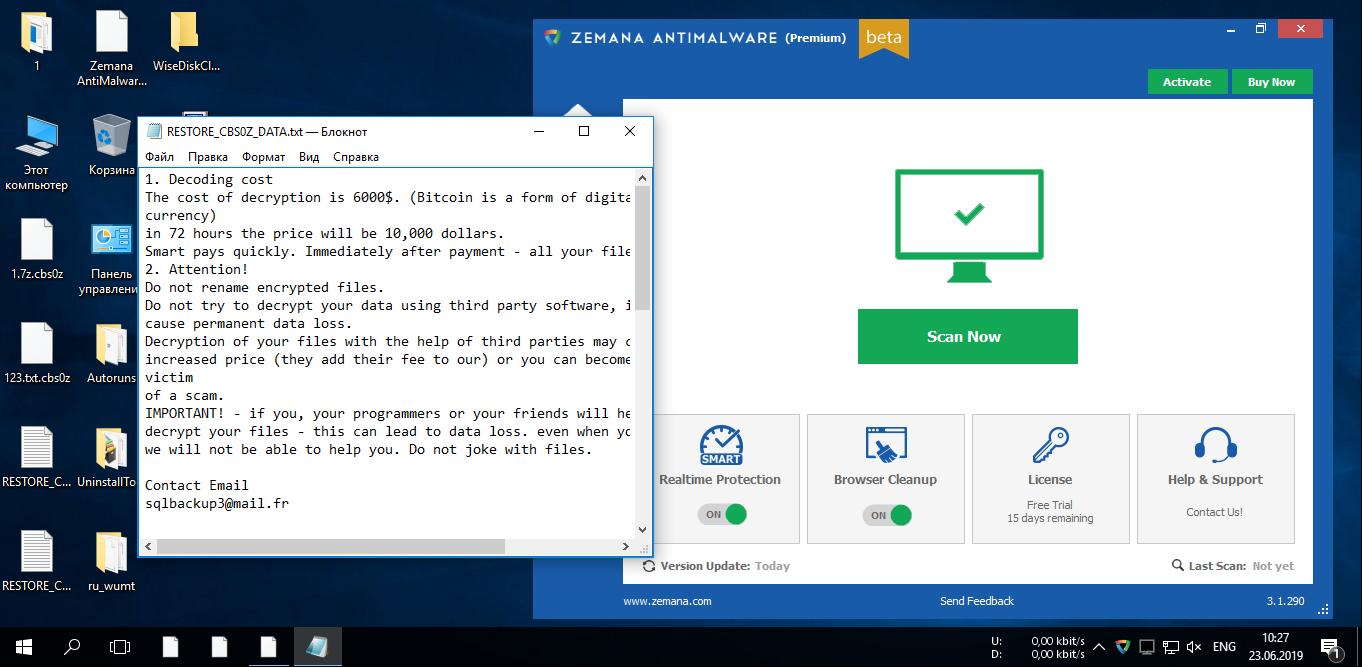
Task: Select the ru_wumt folder on desktop
Action: [111, 561]
